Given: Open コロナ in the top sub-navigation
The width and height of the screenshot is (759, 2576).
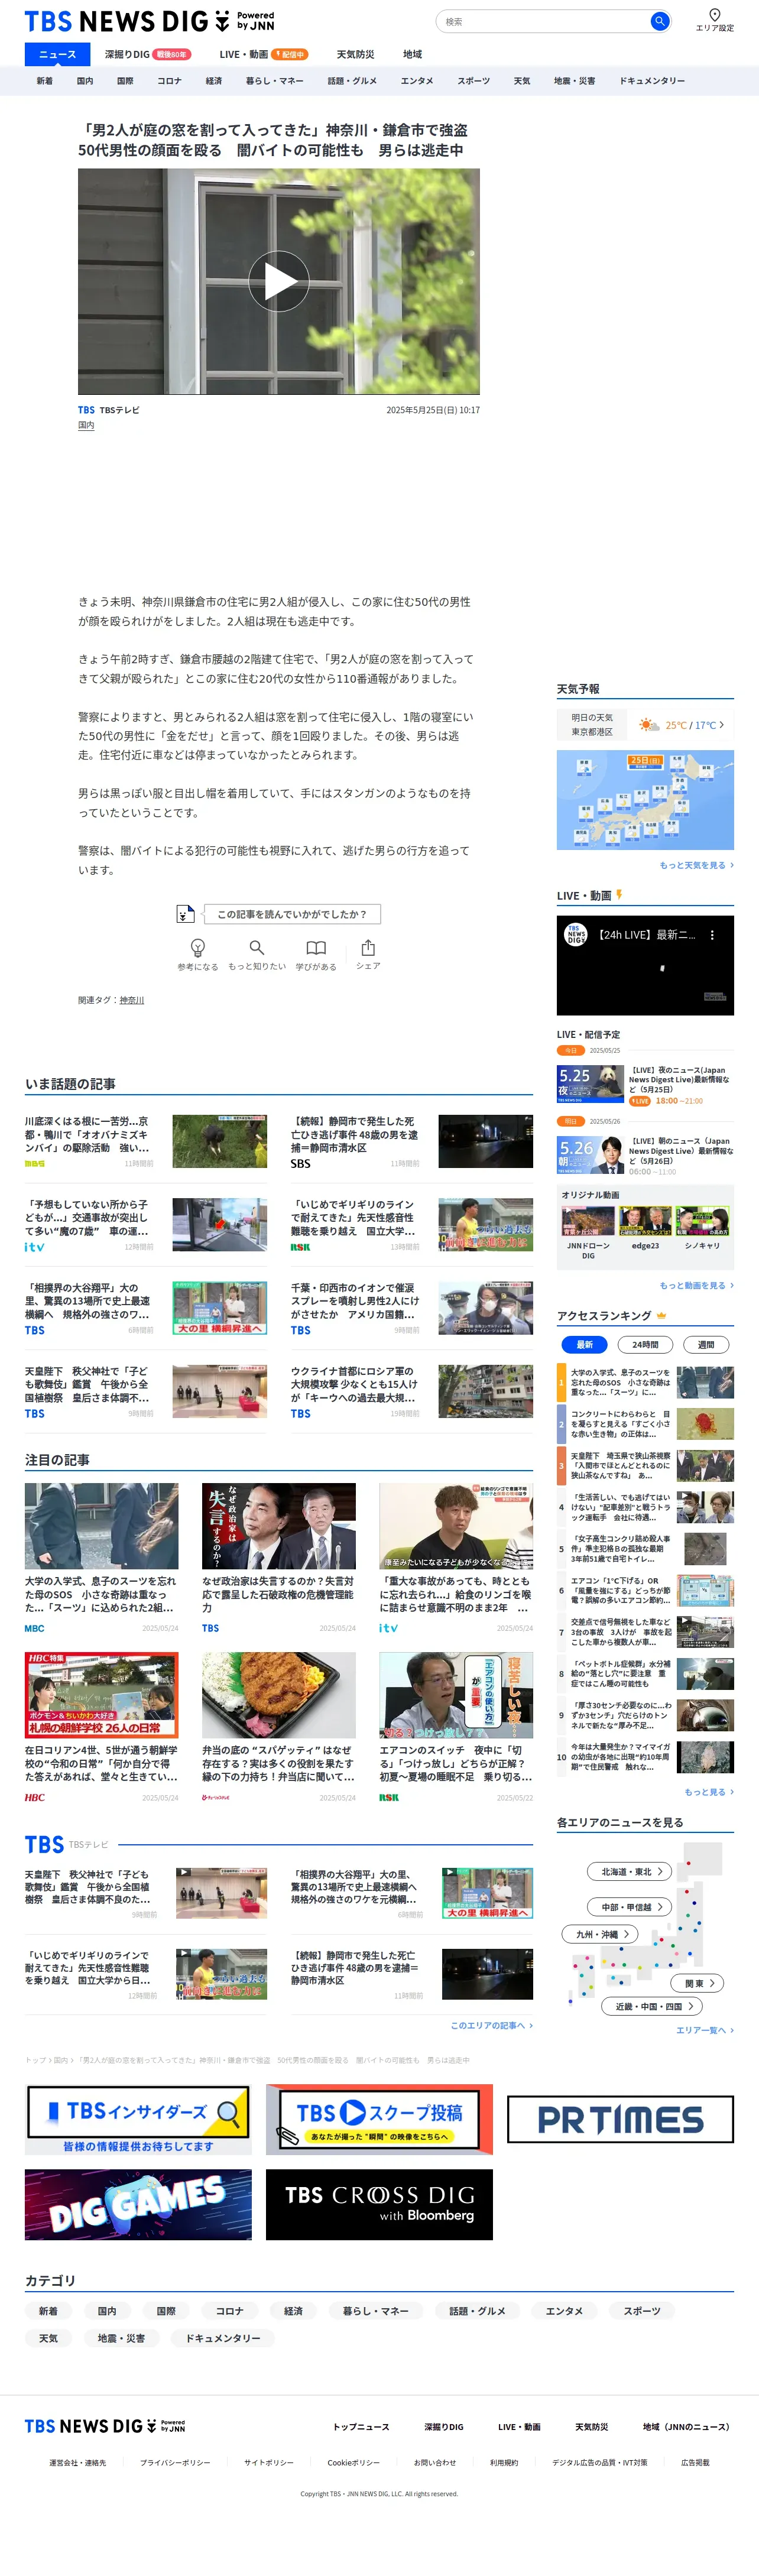Looking at the screenshot, I should [x=169, y=81].
